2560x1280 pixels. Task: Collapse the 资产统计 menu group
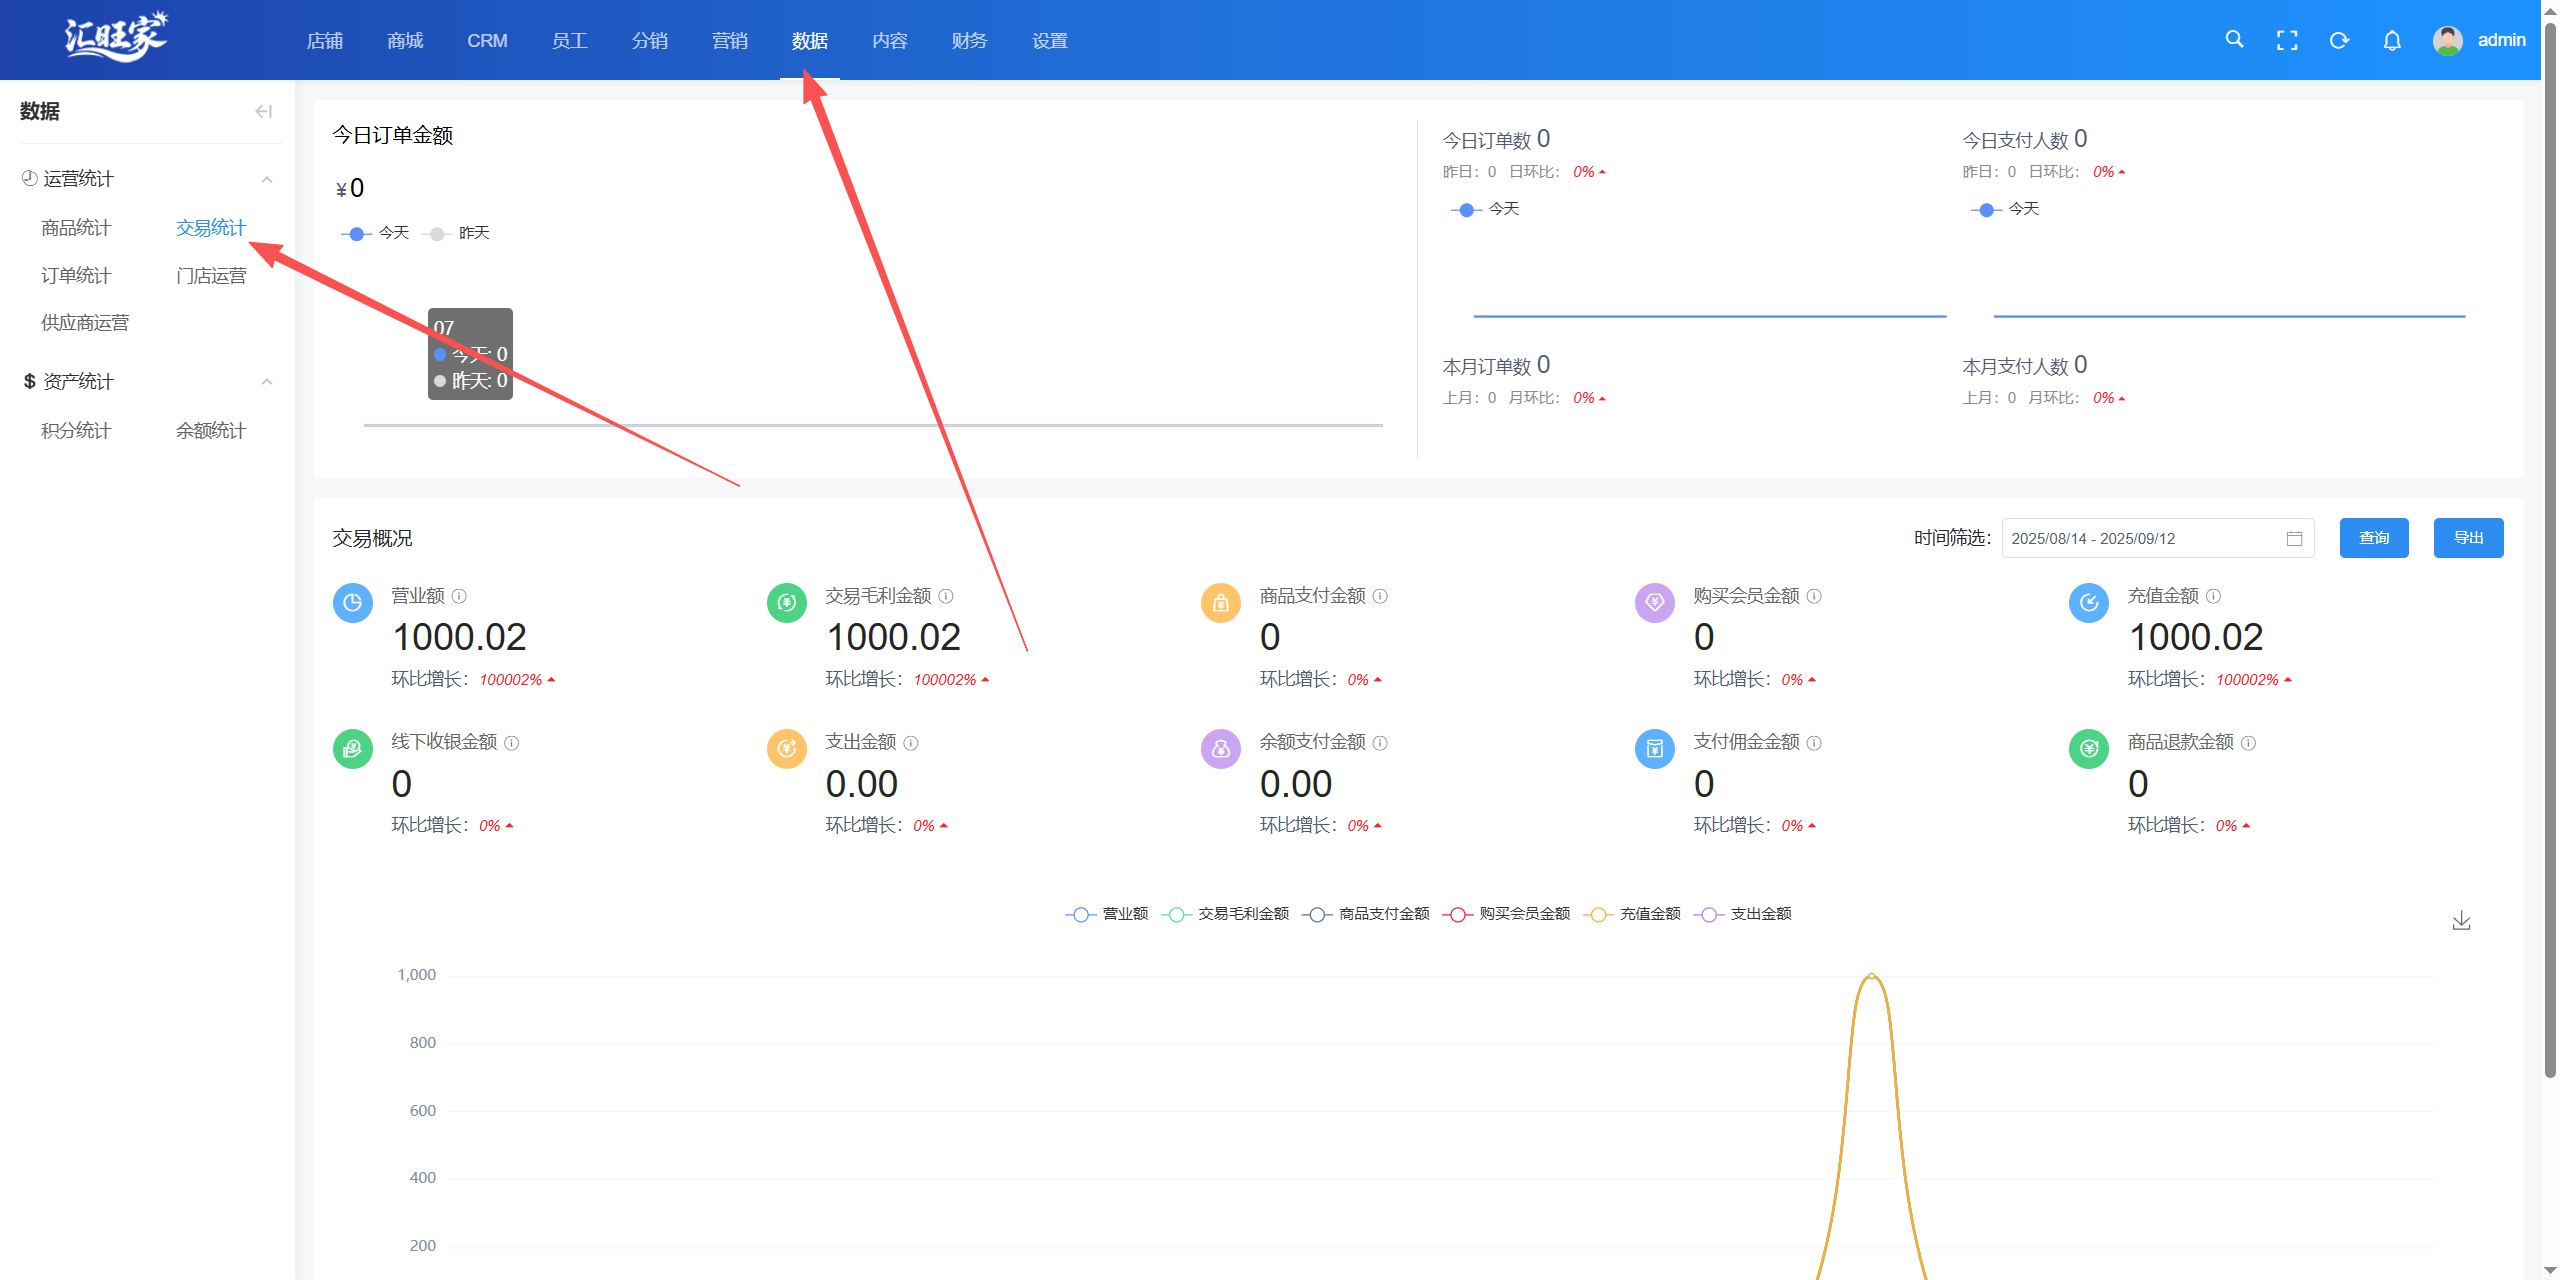(266, 382)
